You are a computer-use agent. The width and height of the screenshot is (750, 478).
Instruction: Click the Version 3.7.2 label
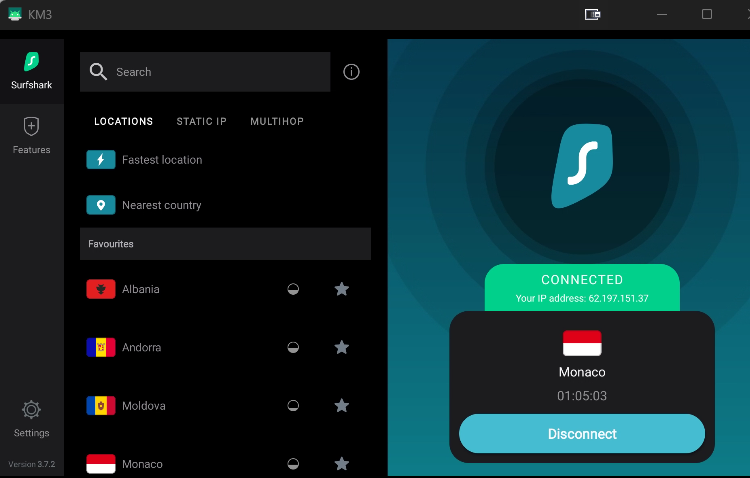tap(32, 464)
